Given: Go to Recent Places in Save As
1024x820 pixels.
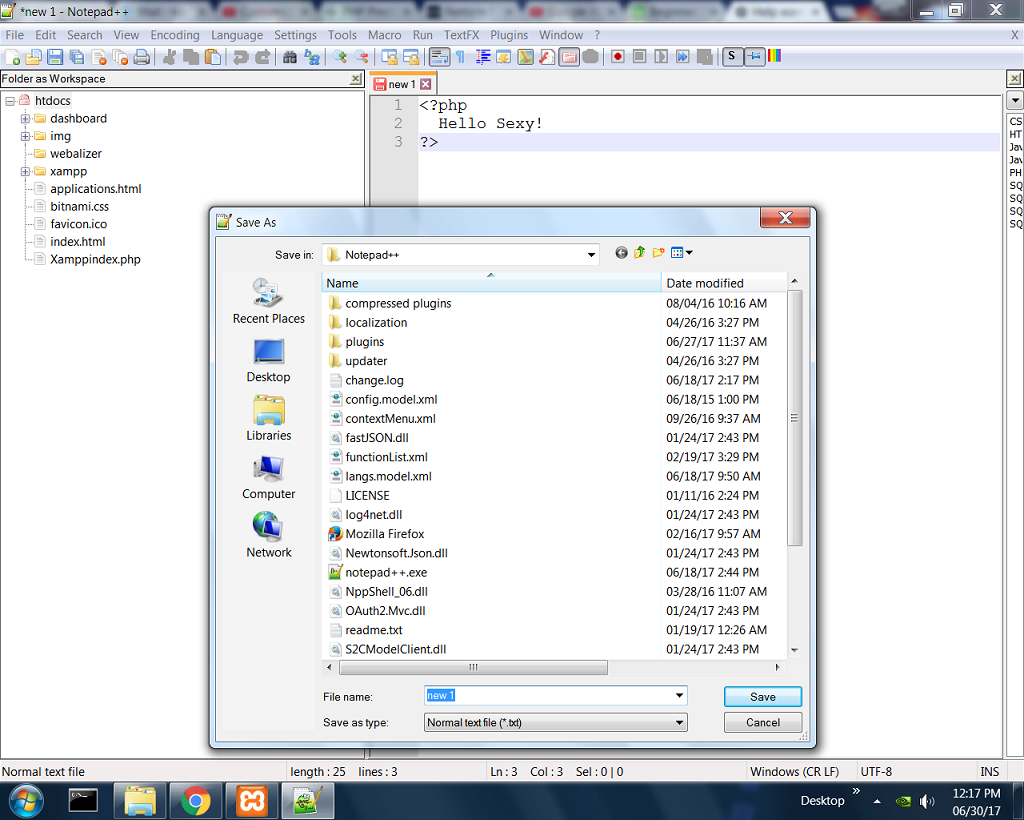Looking at the screenshot, I should click(268, 302).
